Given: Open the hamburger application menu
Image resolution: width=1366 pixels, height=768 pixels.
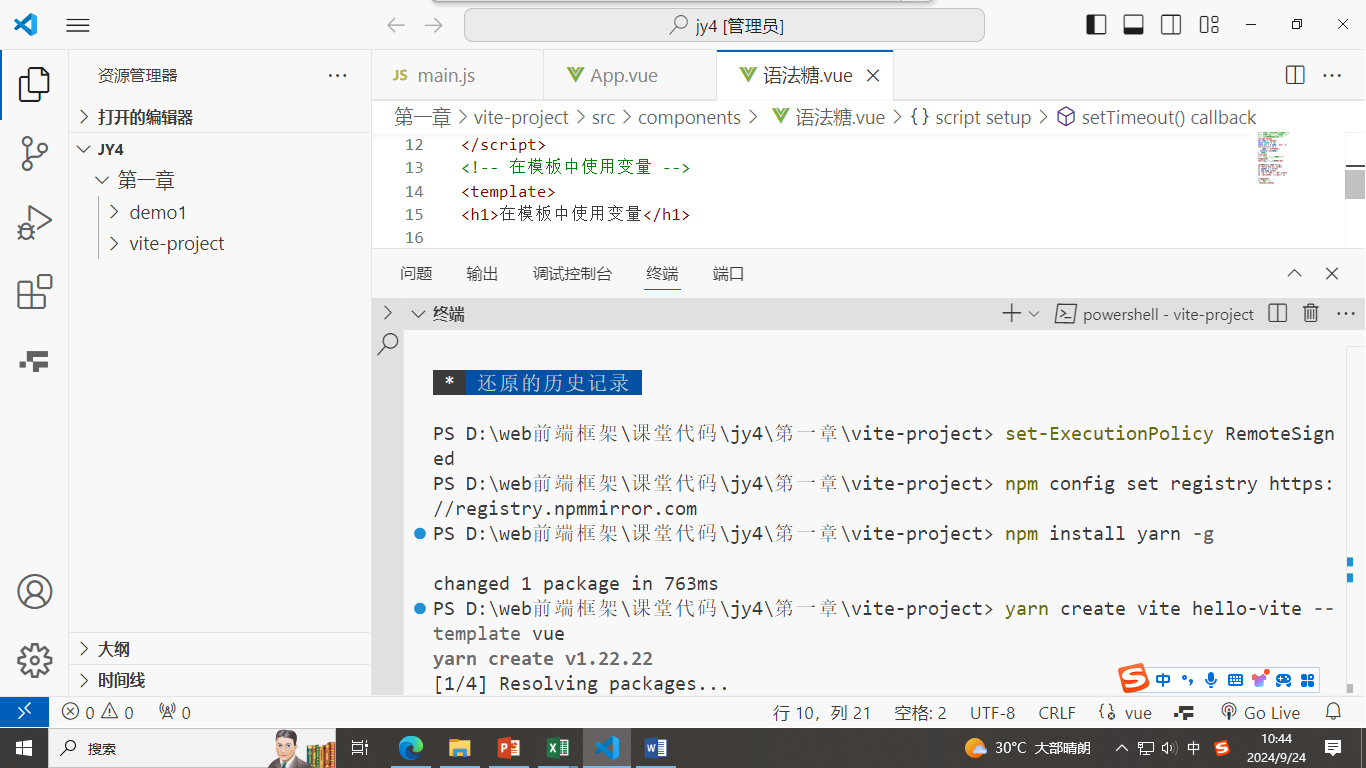Looking at the screenshot, I should point(78,25).
